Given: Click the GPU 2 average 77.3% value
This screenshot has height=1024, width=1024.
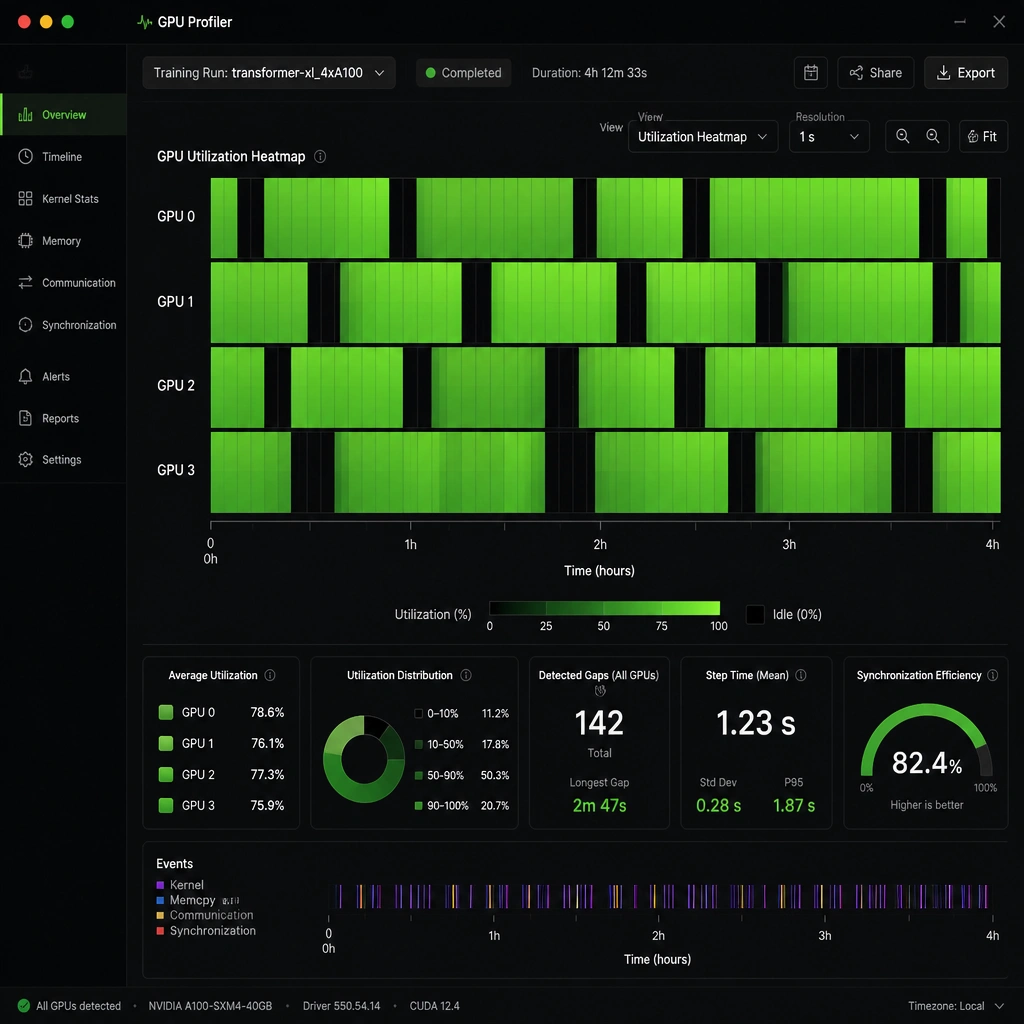Looking at the screenshot, I should click(267, 775).
